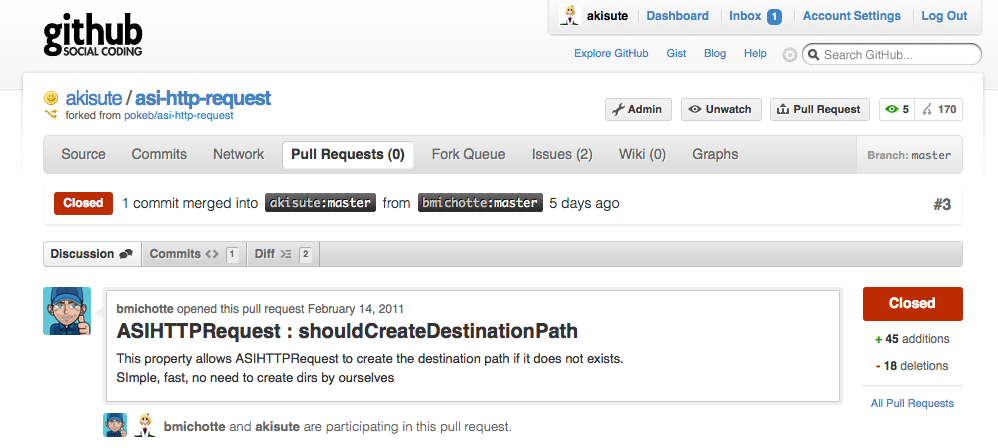Click the red Closed status button on the right
The width and height of the screenshot is (998, 448).
coord(912,303)
